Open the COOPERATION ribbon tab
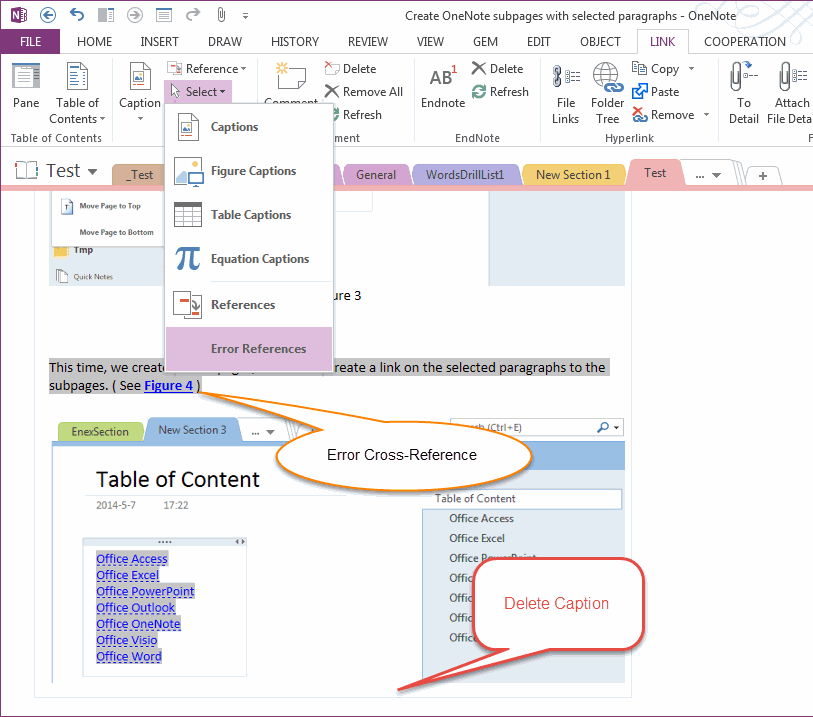Image resolution: width=813 pixels, height=717 pixels. 745,41
